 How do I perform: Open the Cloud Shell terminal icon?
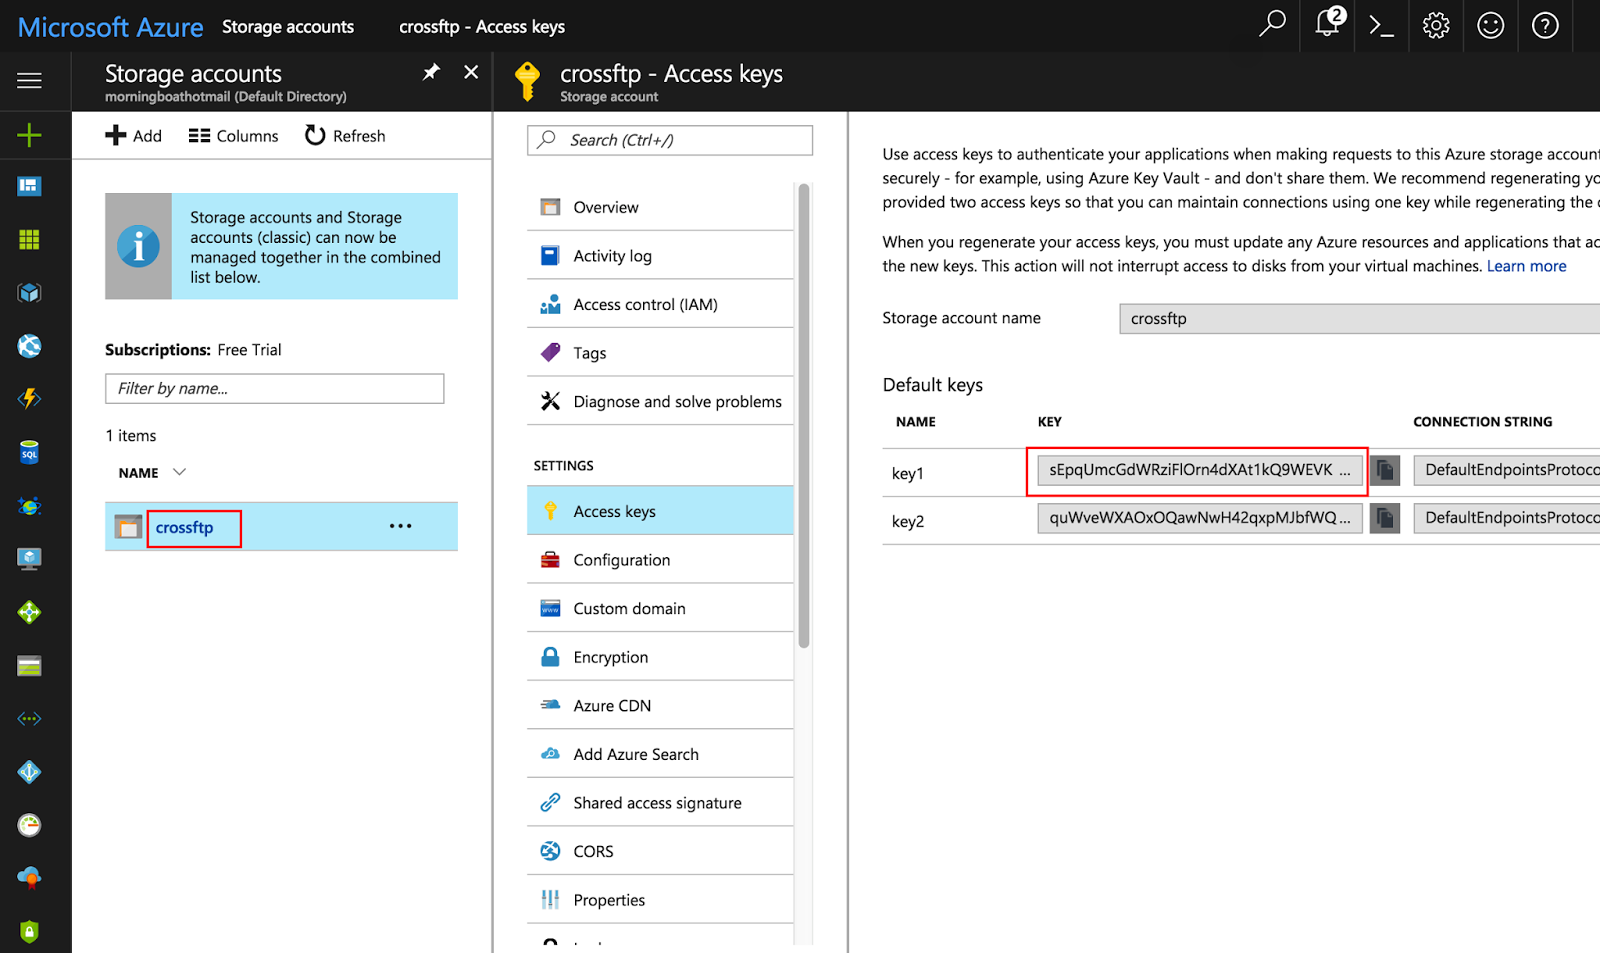[x=1381, y=25]
